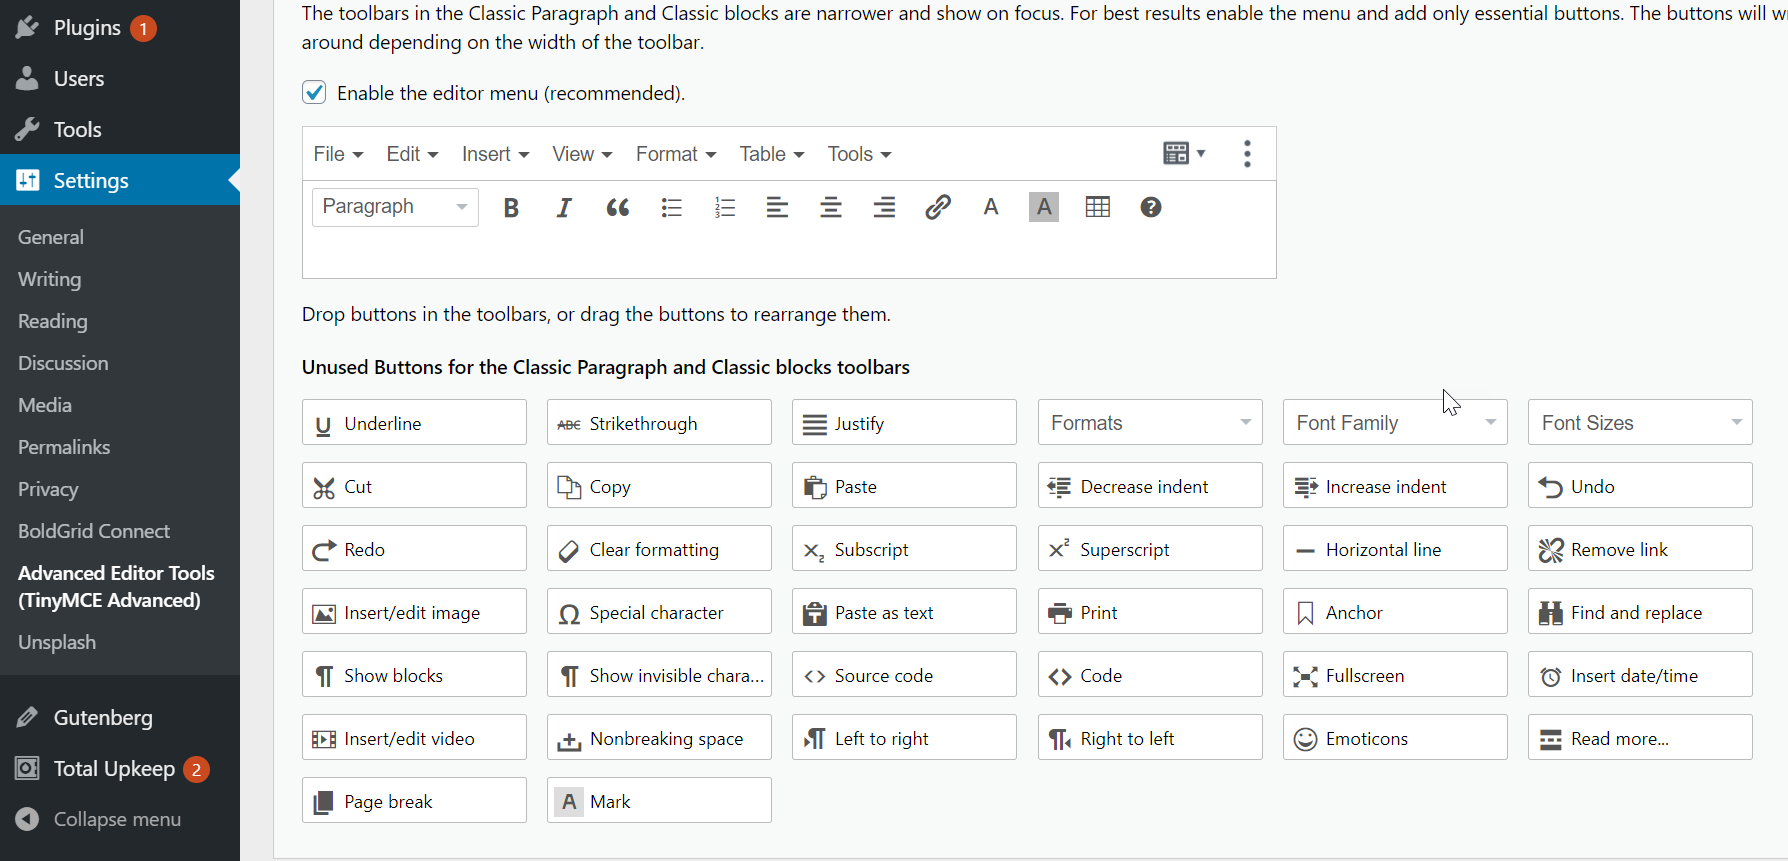Click the bulleted list icon
The image size is (1788, 861).
671,208
